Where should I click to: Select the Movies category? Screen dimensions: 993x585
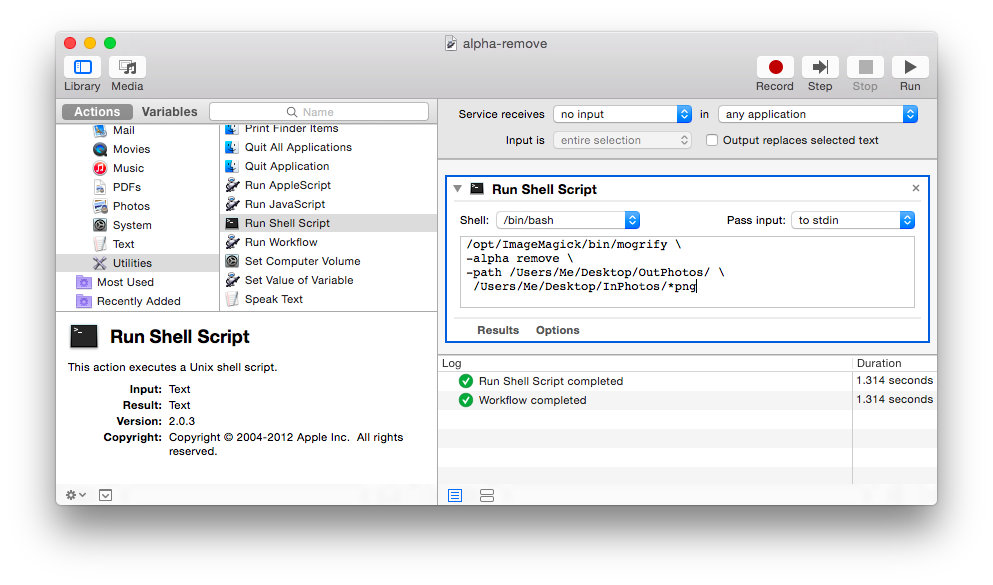pos(131,149)
